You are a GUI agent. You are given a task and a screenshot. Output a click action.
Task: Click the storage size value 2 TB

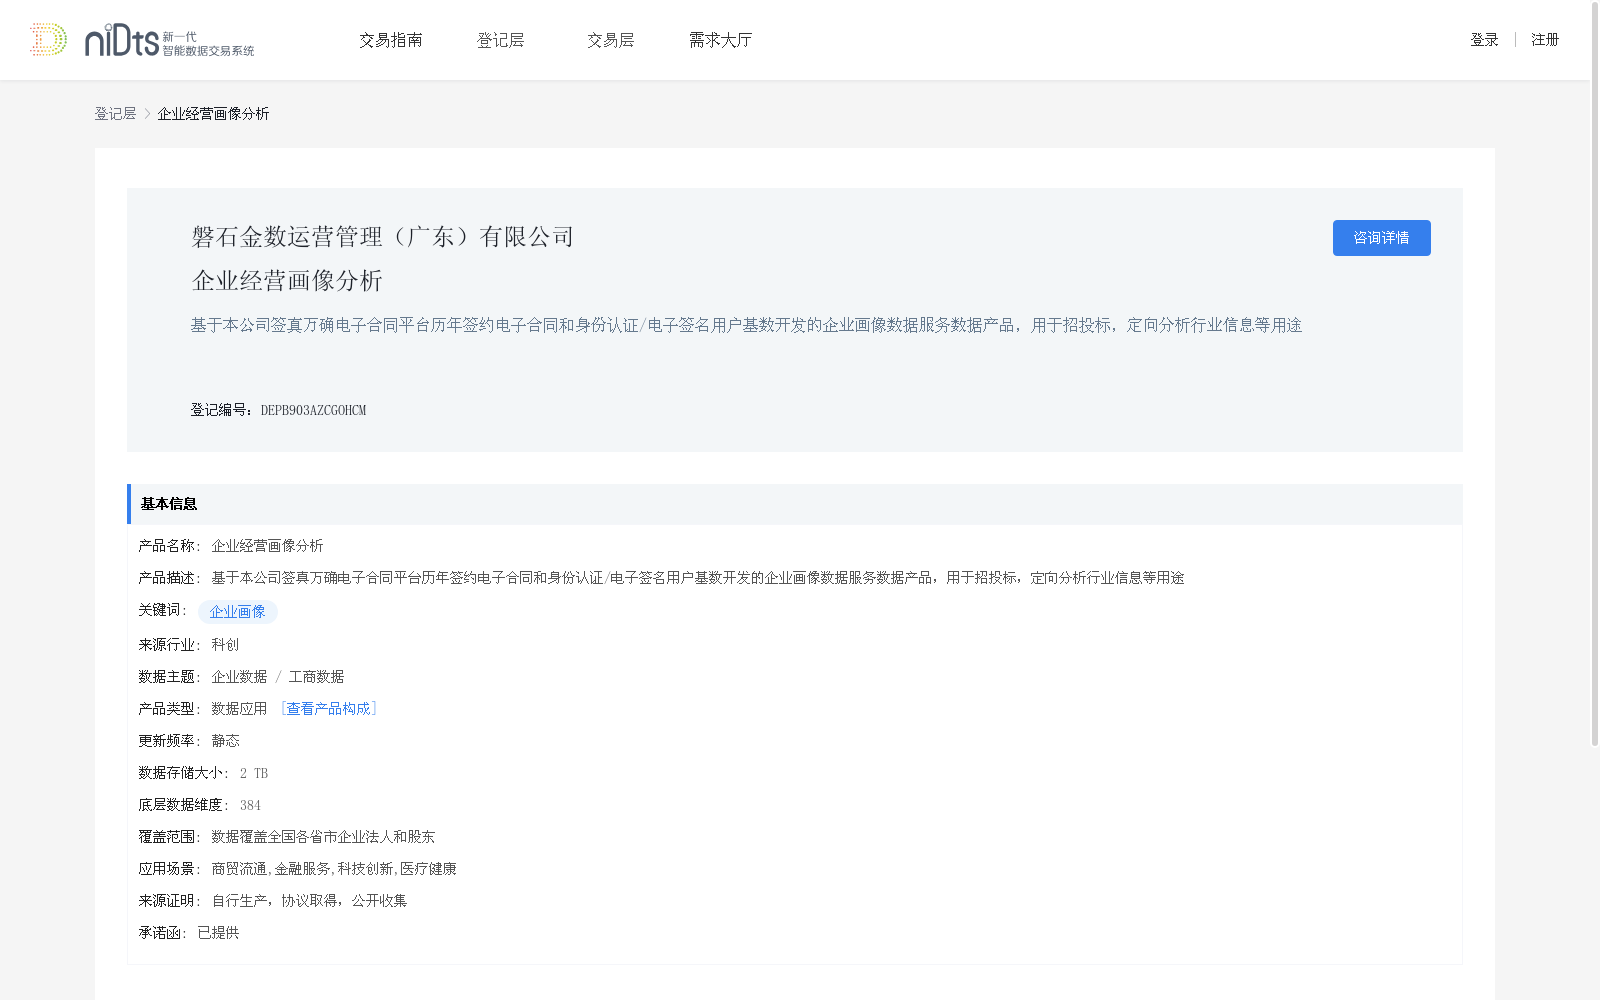[254, 773]
